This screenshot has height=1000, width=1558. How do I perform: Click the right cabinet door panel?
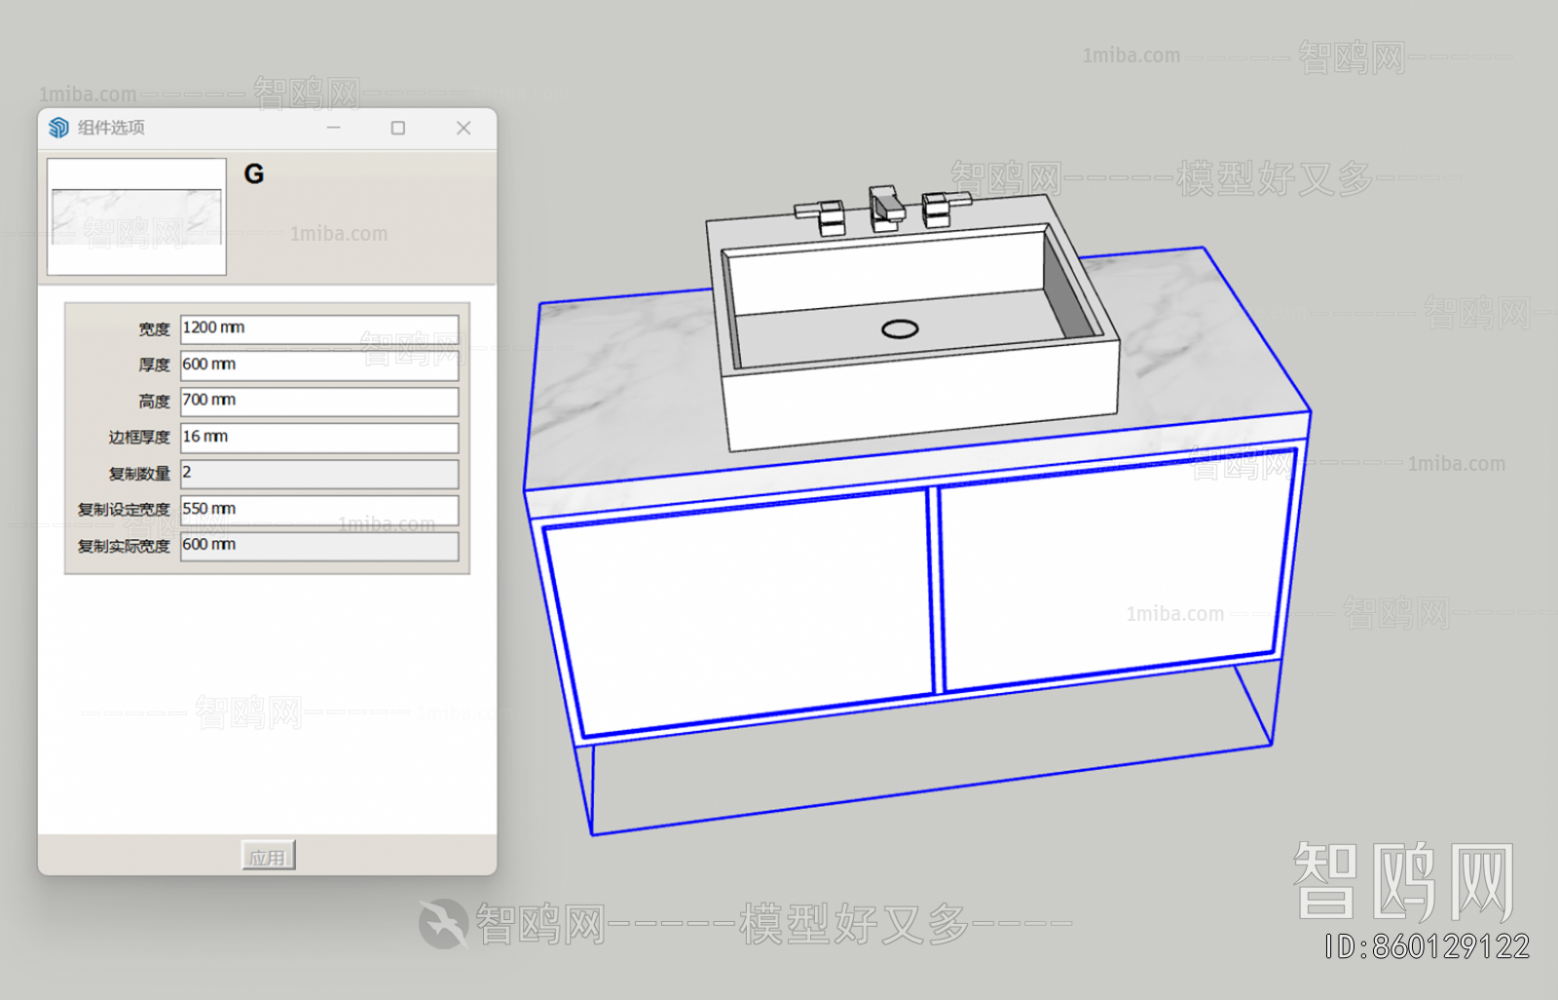[1110, 575]
